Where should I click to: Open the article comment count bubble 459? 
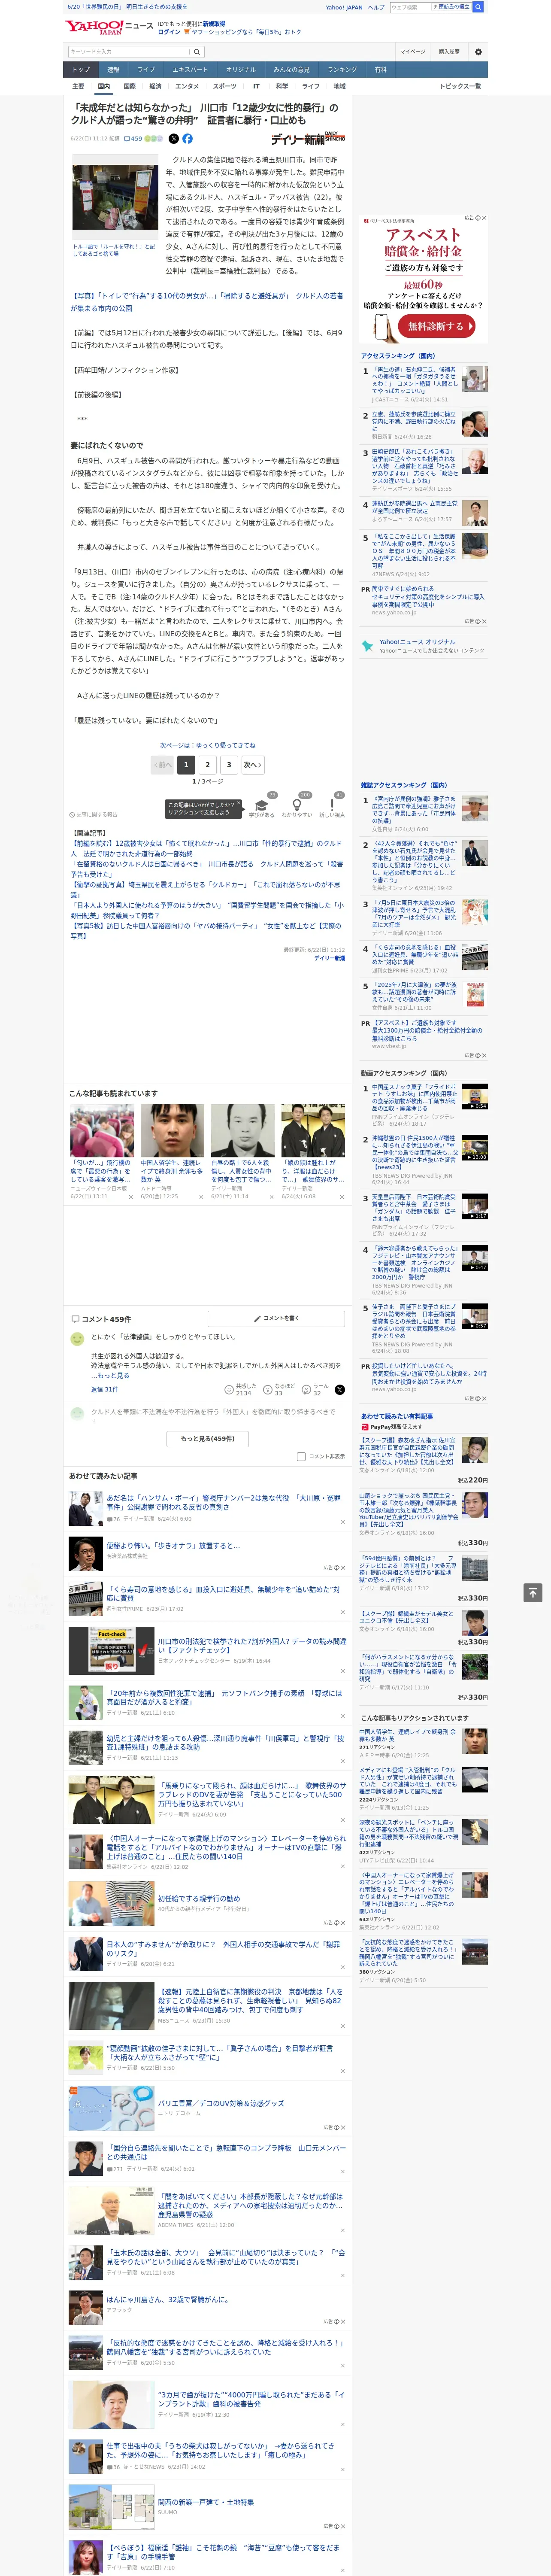tap(132, 139)
